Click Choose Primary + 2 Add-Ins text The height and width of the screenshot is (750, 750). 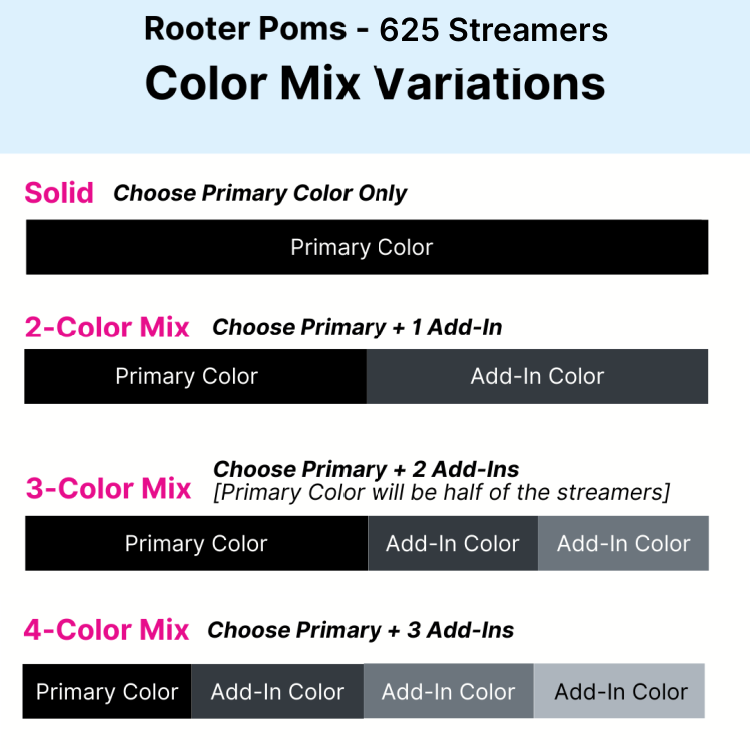click(x=366, y=469)
